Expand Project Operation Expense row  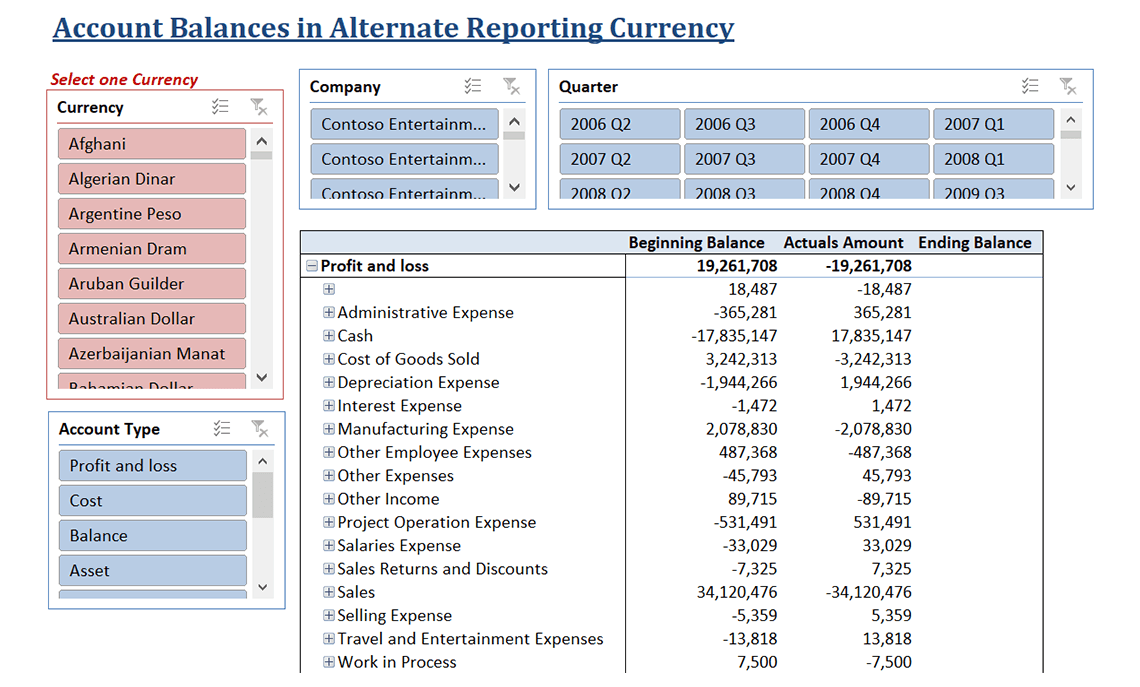329,522
